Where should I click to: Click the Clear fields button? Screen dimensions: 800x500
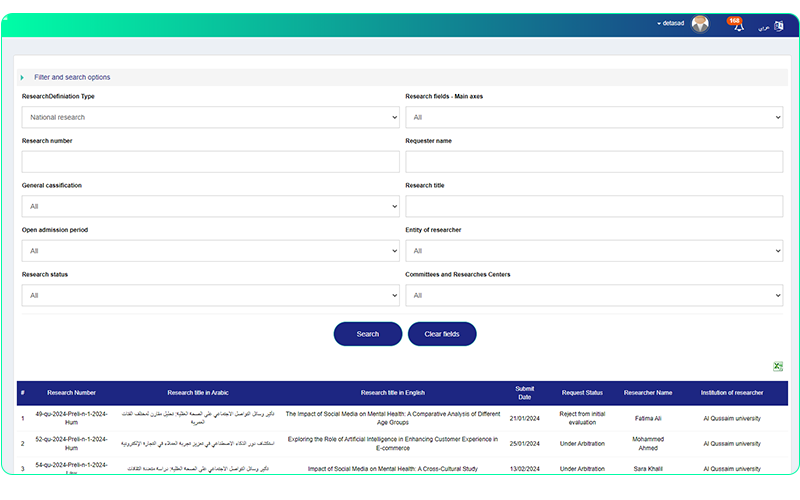tap(442, 334)
